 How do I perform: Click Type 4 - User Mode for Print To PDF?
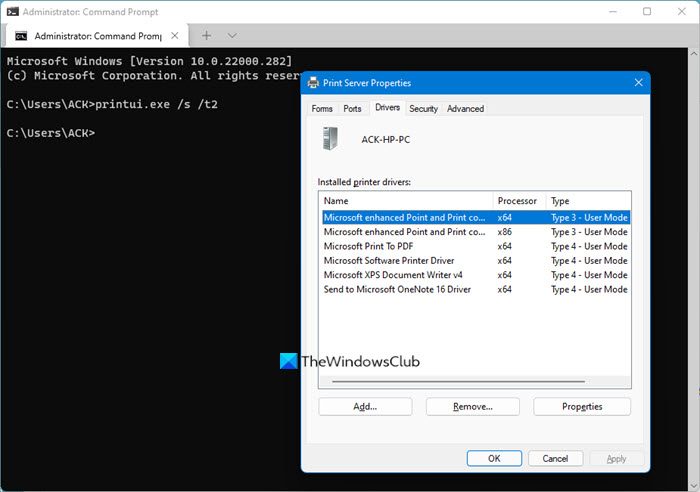pyautogui.click(x=589, y=246)
